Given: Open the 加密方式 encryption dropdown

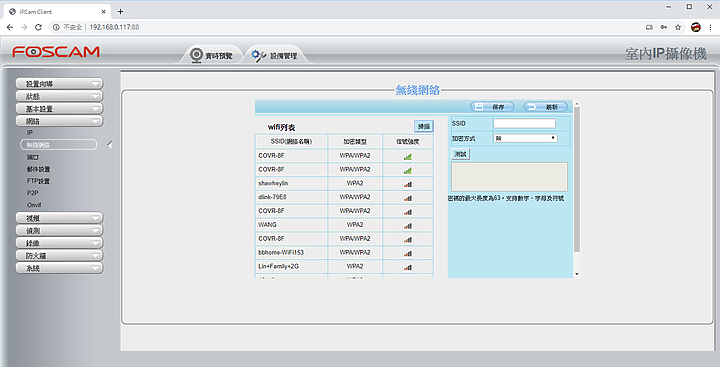Looking at the screenshot, I should pos(525,138).
